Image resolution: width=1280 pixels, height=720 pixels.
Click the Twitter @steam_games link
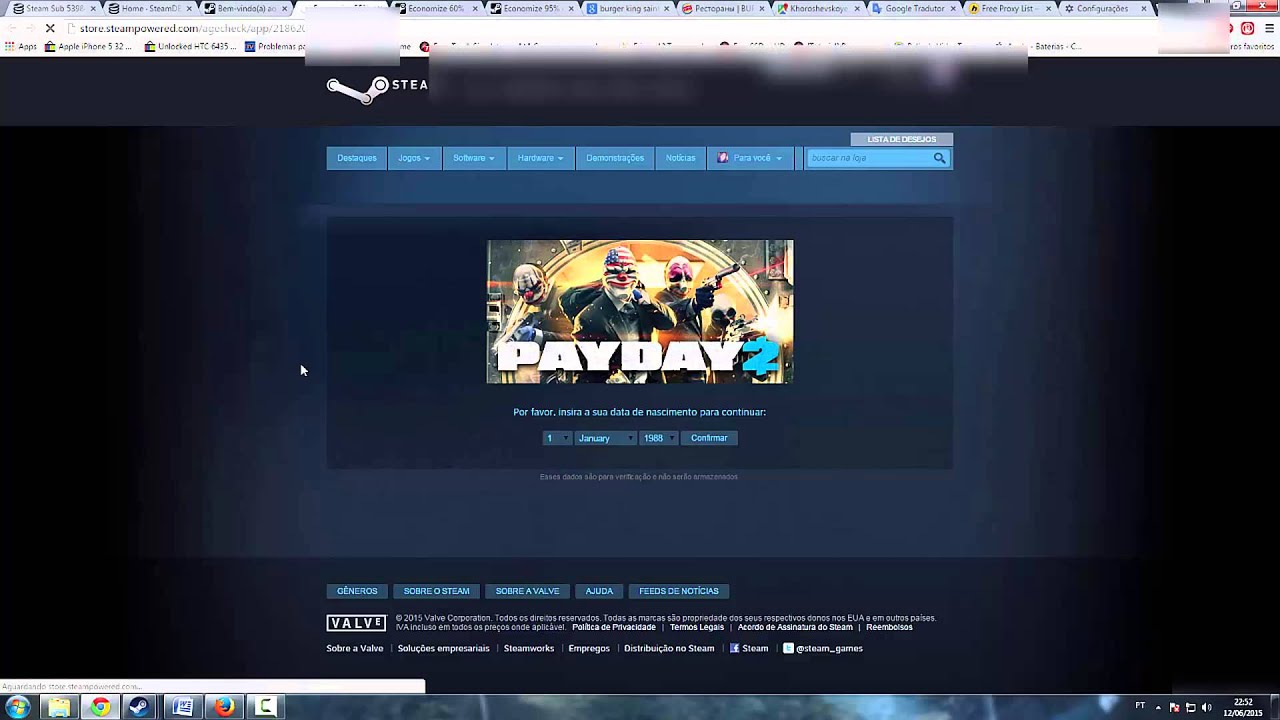[822, 648]
